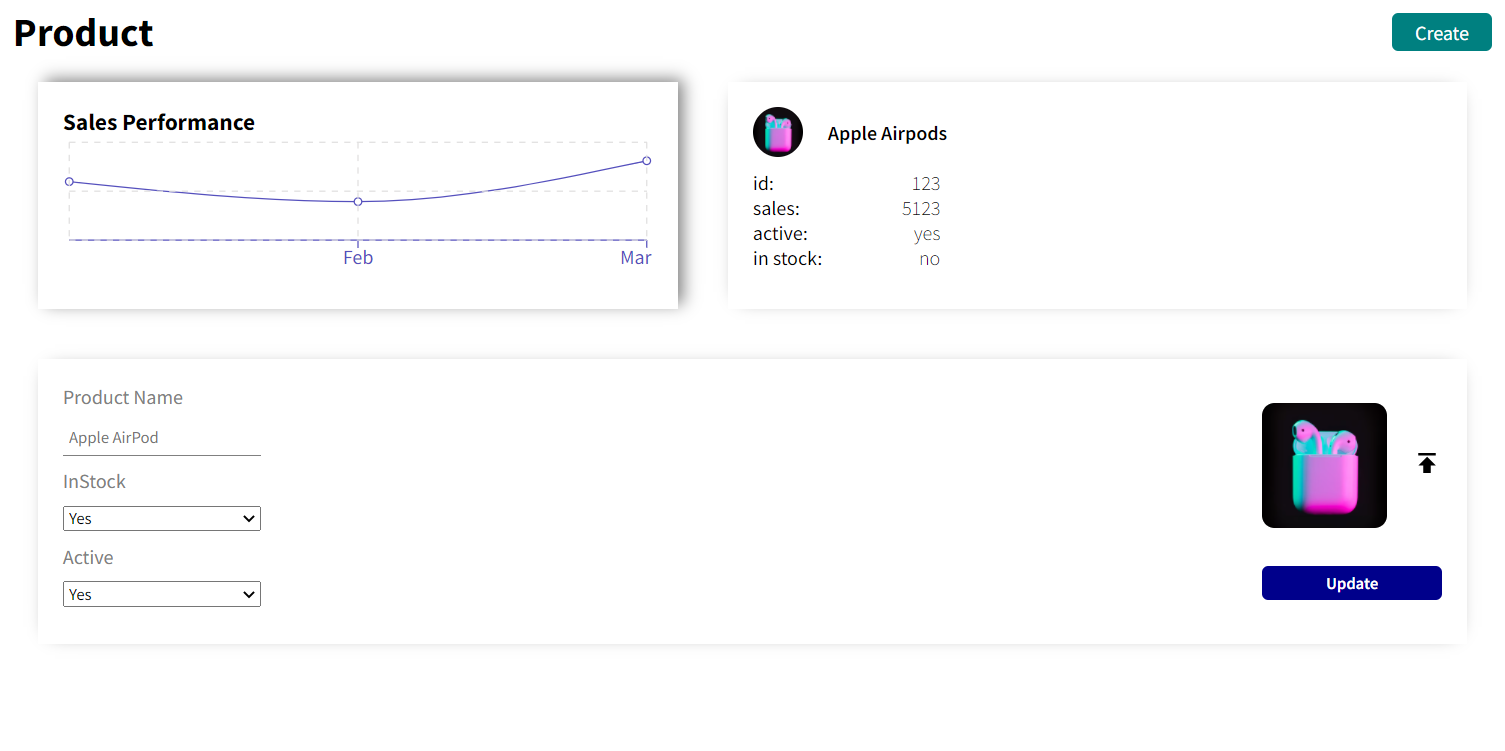Viewport: 1505px width, 751px height.
Task: Click the Product Name label
Action: pyautogui.click(x=123, y=397)
